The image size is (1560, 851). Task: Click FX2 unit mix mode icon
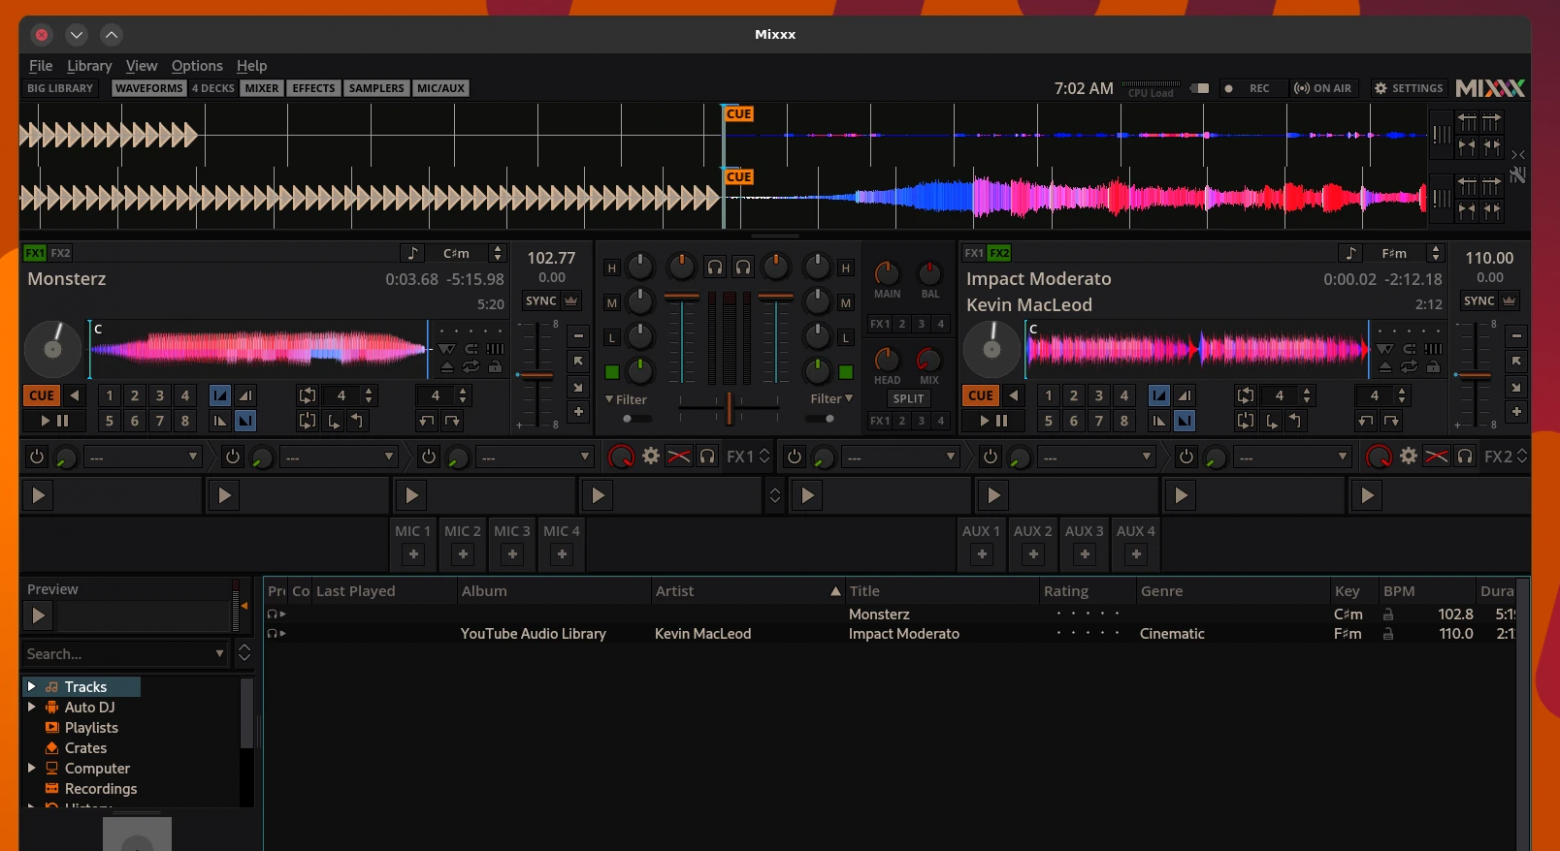click(x=1436, y=456)
